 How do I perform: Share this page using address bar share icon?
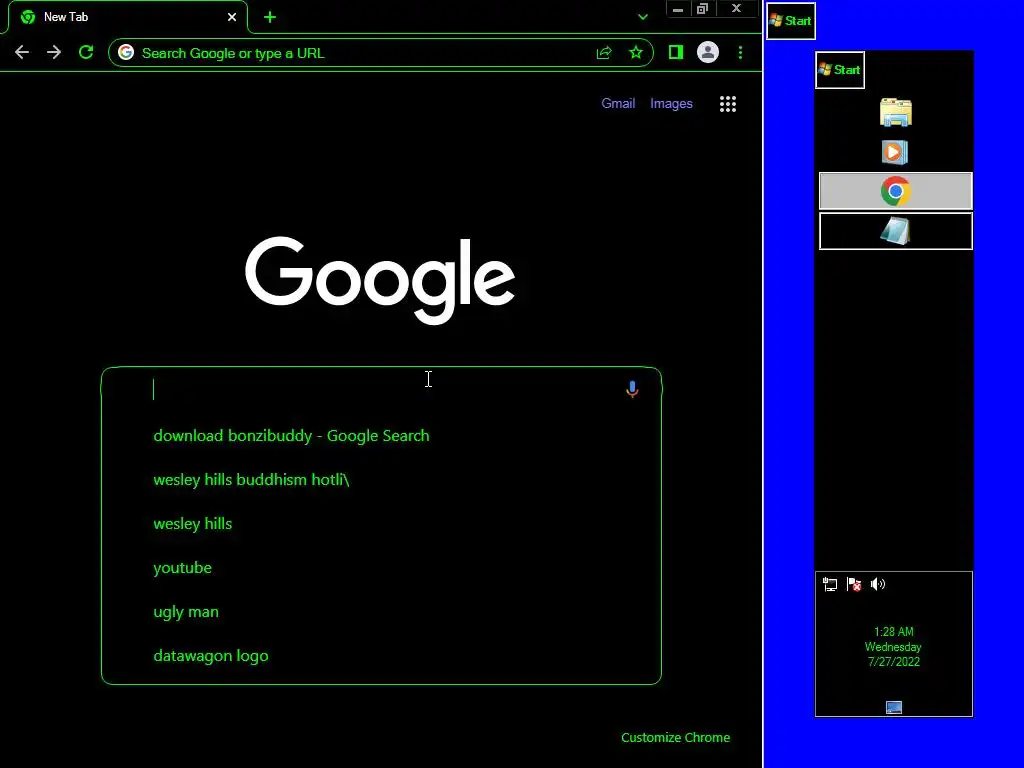click(604, 53)
